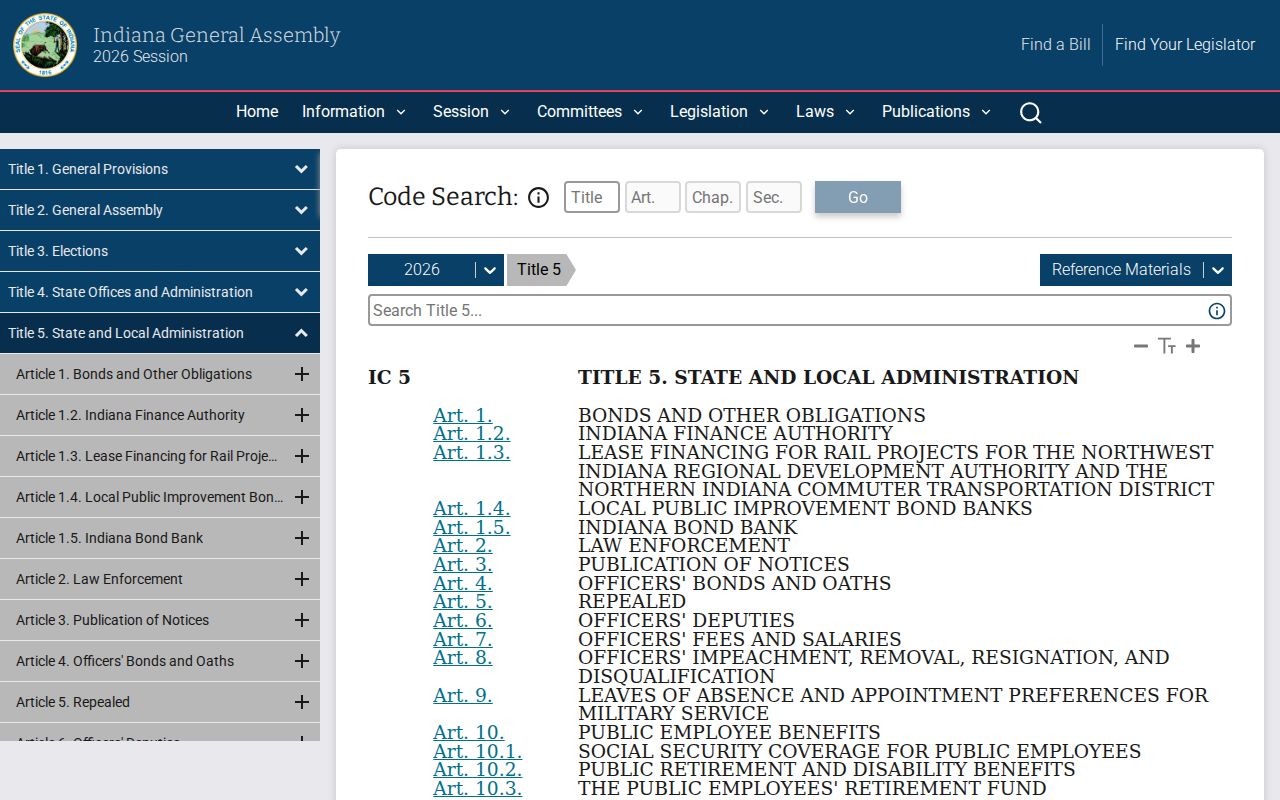
Task: Expand Article 1.2. Indiana Finance Authority
Action: pyautogui.click(x=301, y=415)
